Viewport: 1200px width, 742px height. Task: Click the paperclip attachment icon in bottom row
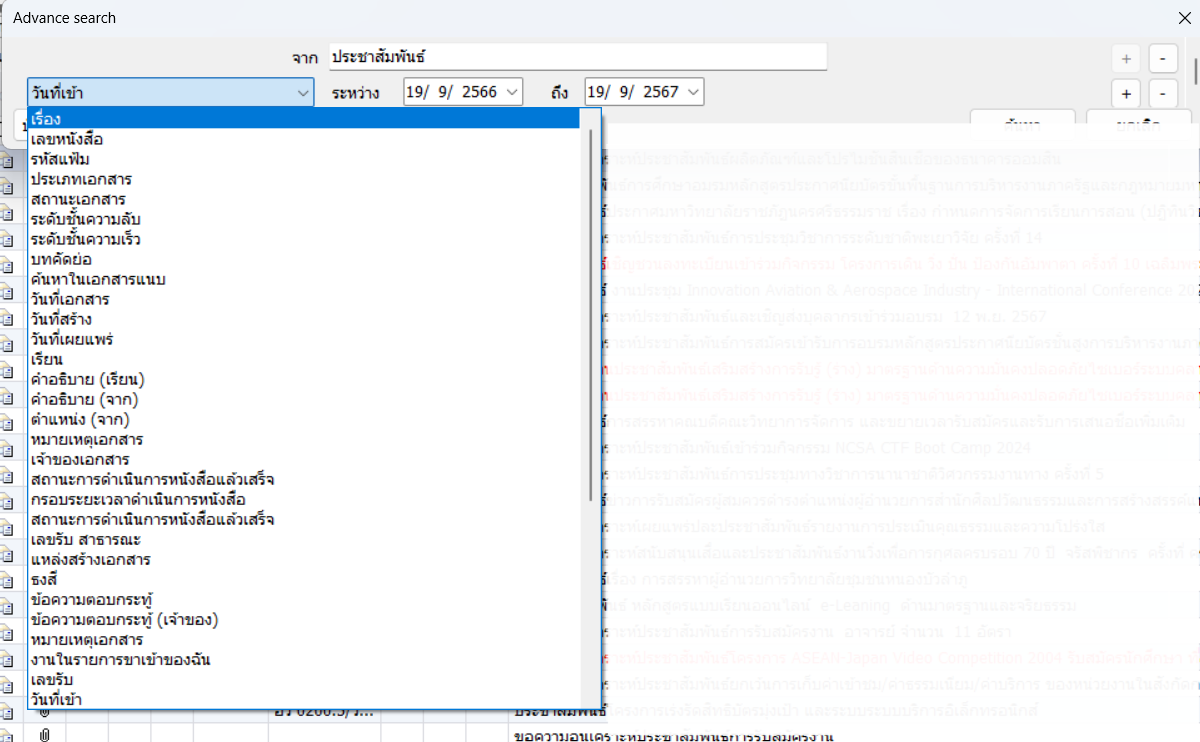(x=44, y=736)
